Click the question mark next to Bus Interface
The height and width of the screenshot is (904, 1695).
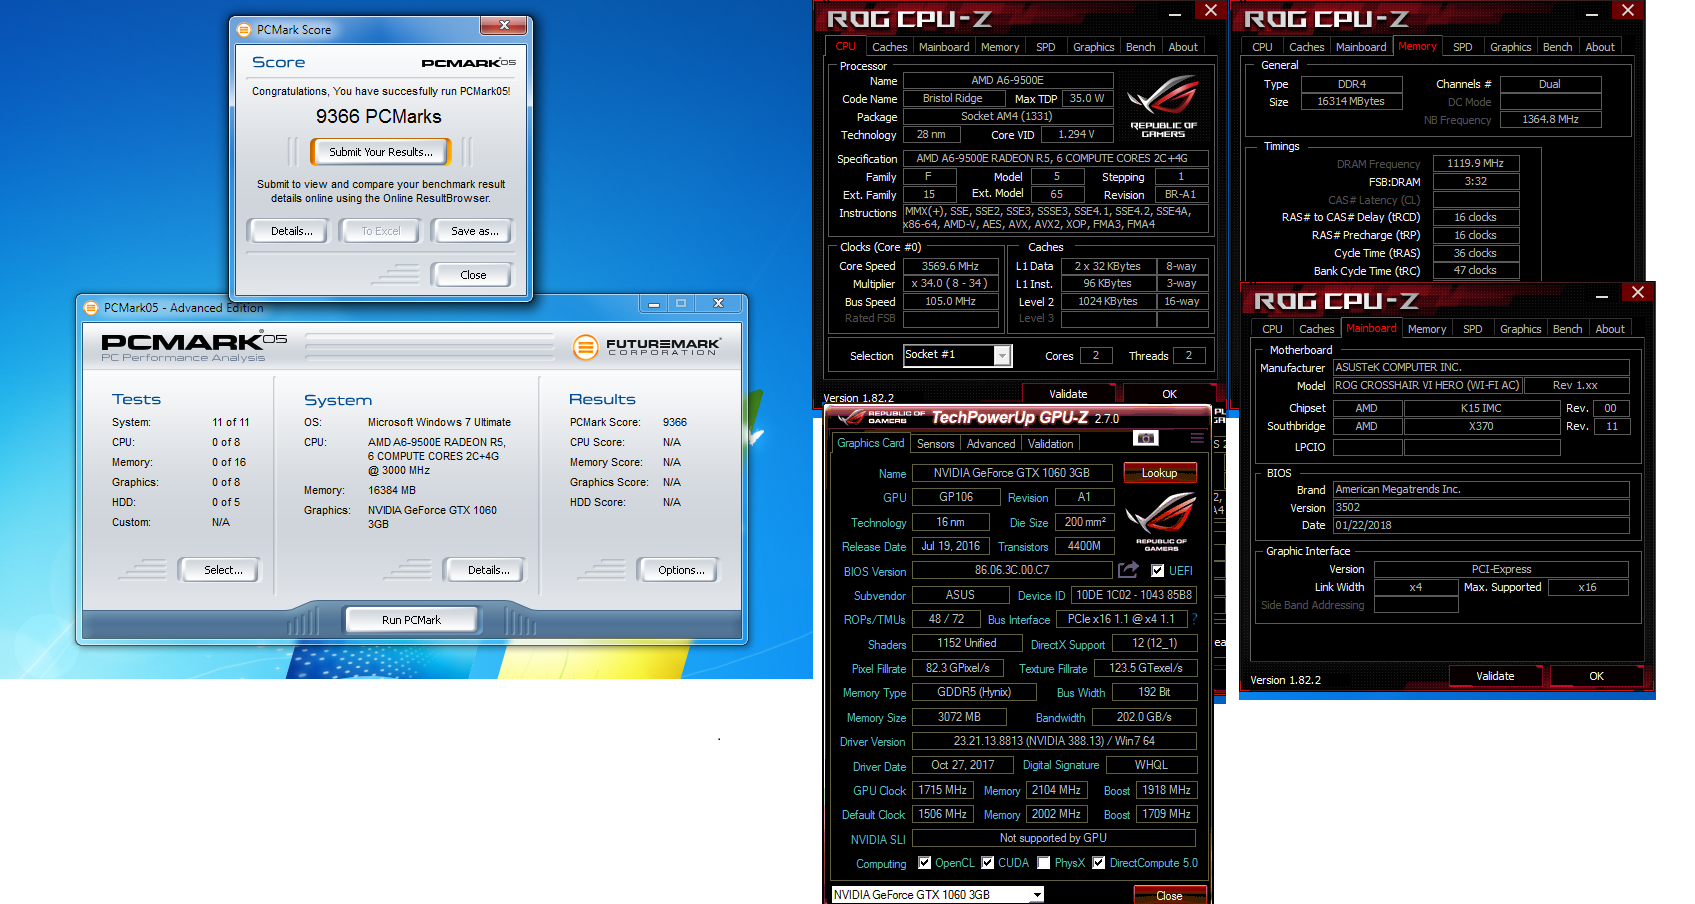pos(1194,619)
